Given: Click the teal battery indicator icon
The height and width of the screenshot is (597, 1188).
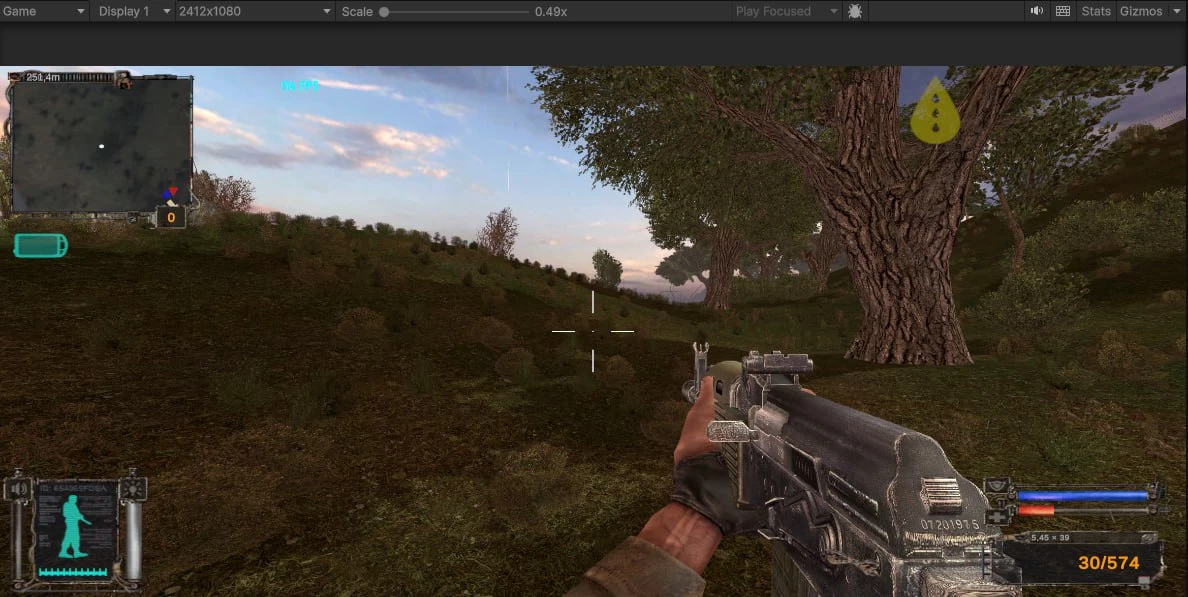Looking at the screenshot, I should (40, 245).
